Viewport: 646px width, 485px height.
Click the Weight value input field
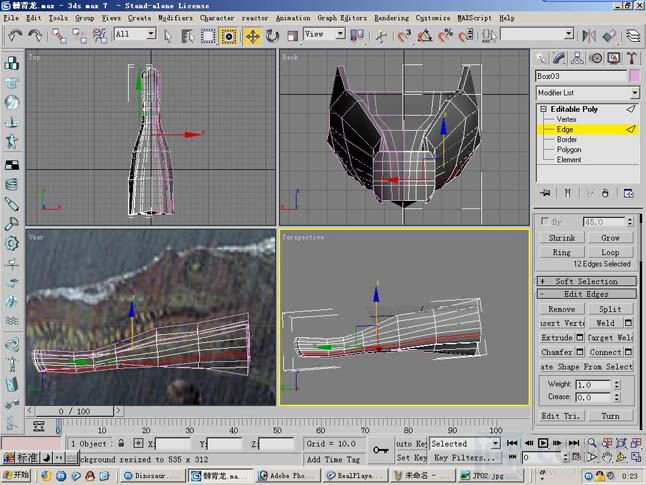coord(592,385)
